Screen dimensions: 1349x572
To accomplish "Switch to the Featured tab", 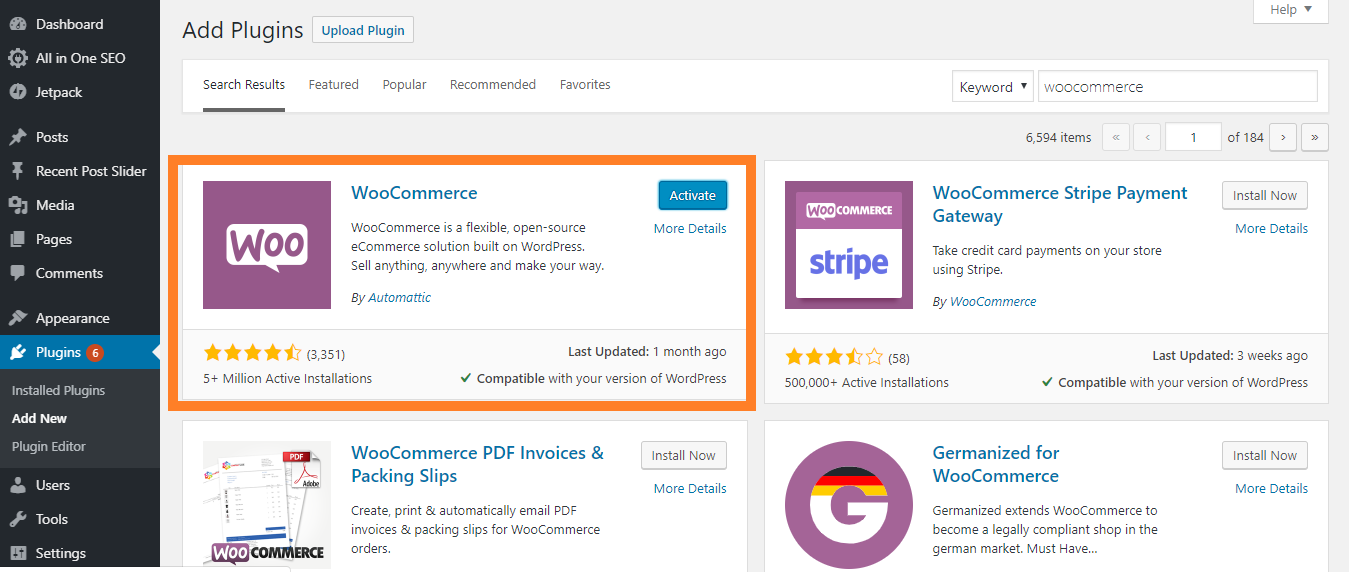I will (333, 85).
